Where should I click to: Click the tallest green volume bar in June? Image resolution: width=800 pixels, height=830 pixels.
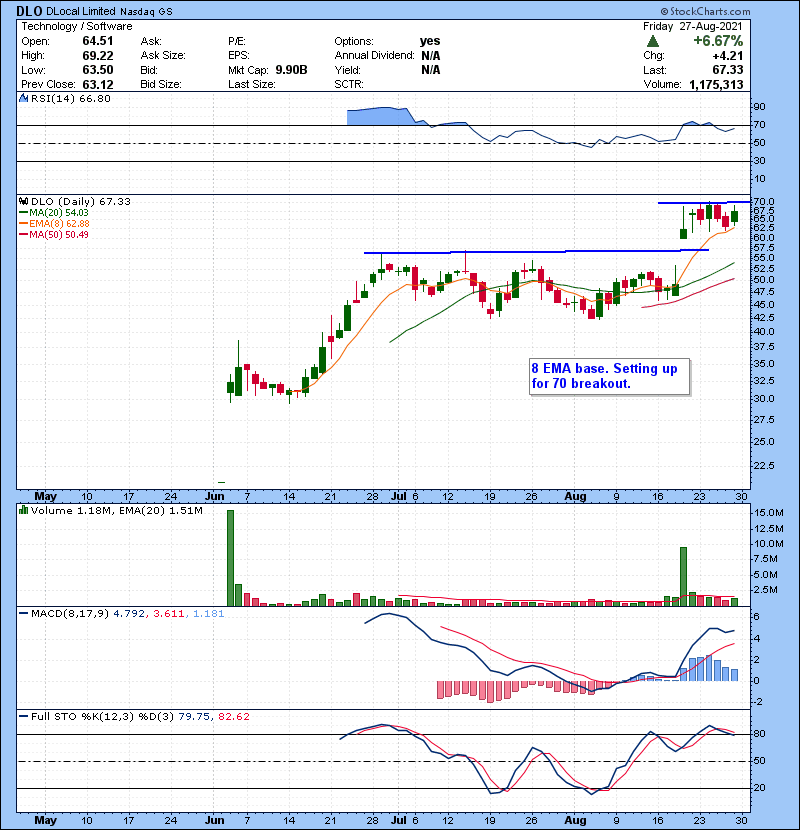231,557
